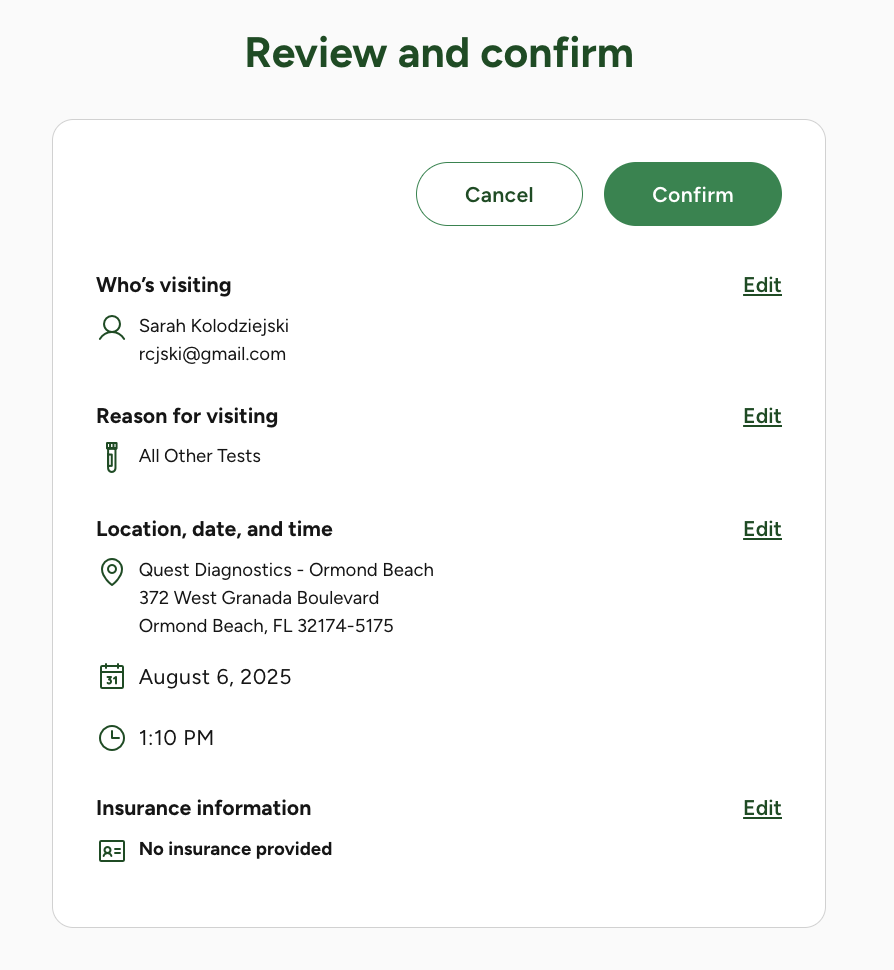This screenshot has height=970, width=894.
Task: Edit the Location, date, and time section
Action: tap(761, 529)
